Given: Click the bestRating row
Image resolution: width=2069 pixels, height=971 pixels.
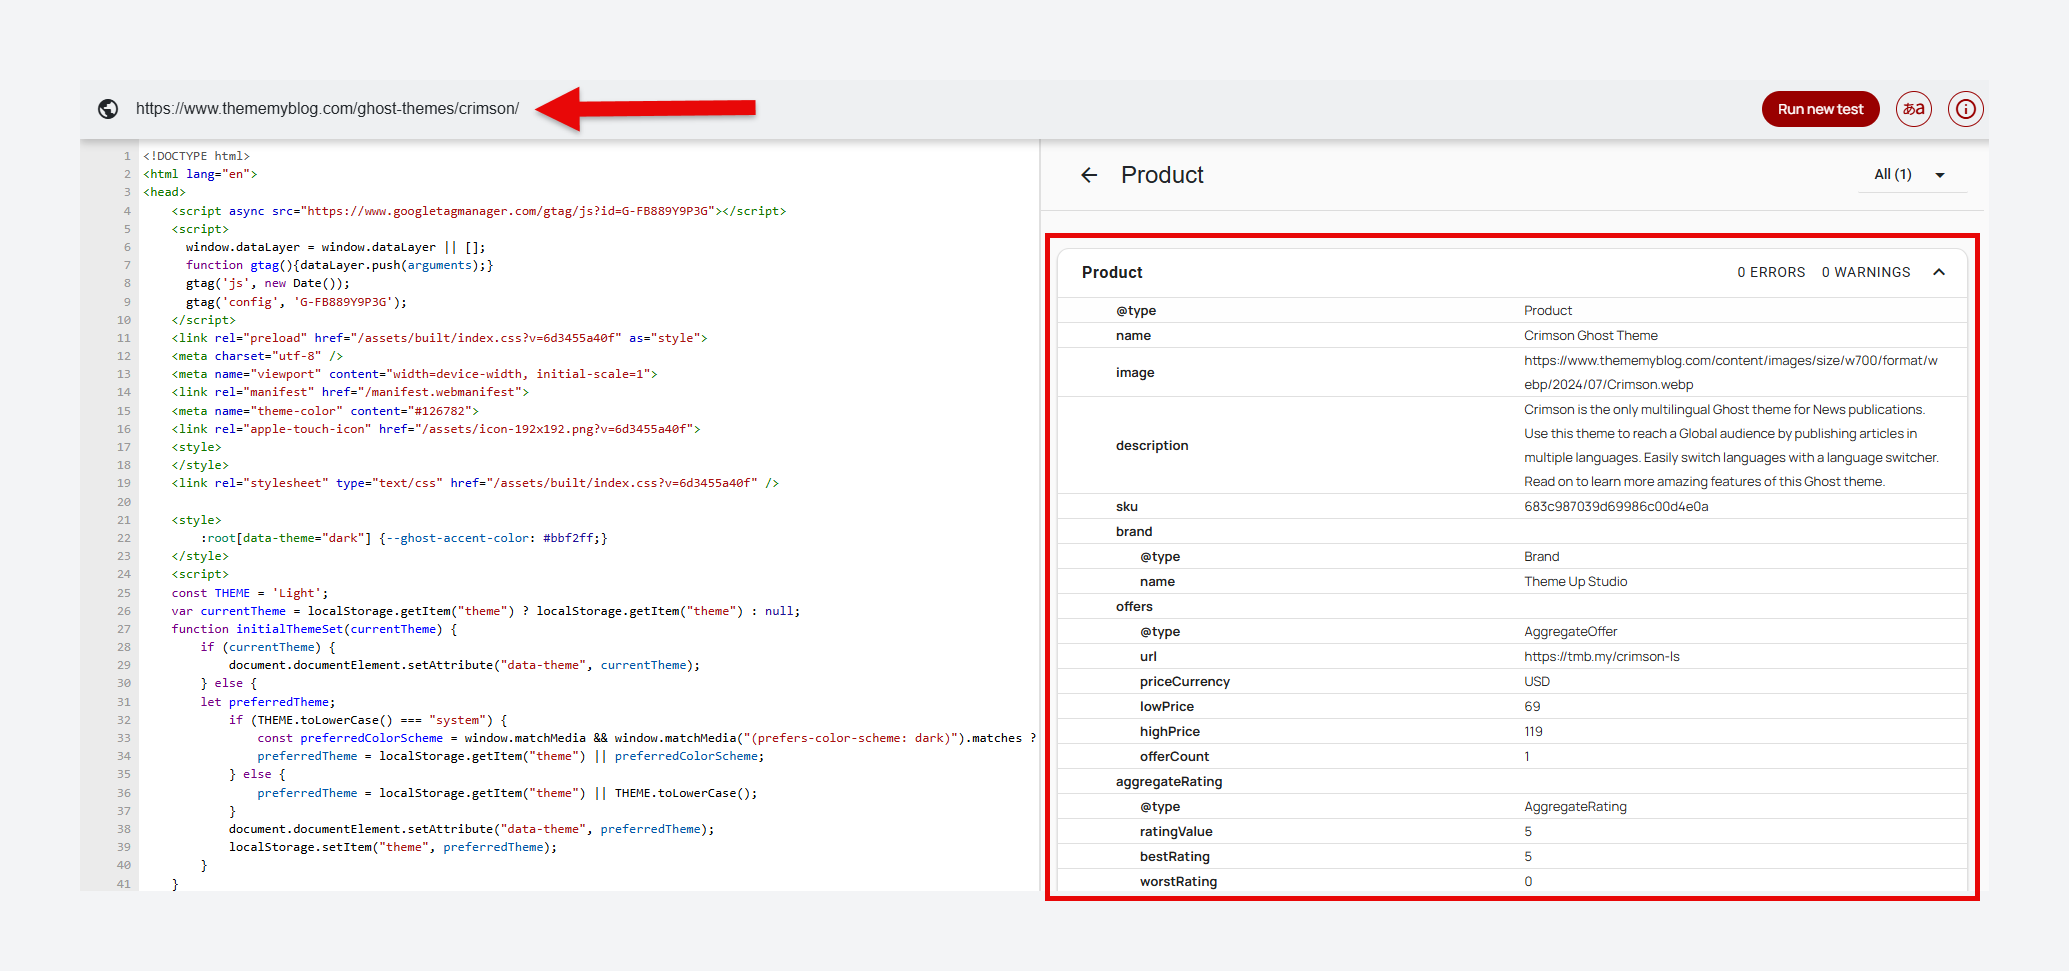Looking at the screenshot, I should pos(1512,857).
